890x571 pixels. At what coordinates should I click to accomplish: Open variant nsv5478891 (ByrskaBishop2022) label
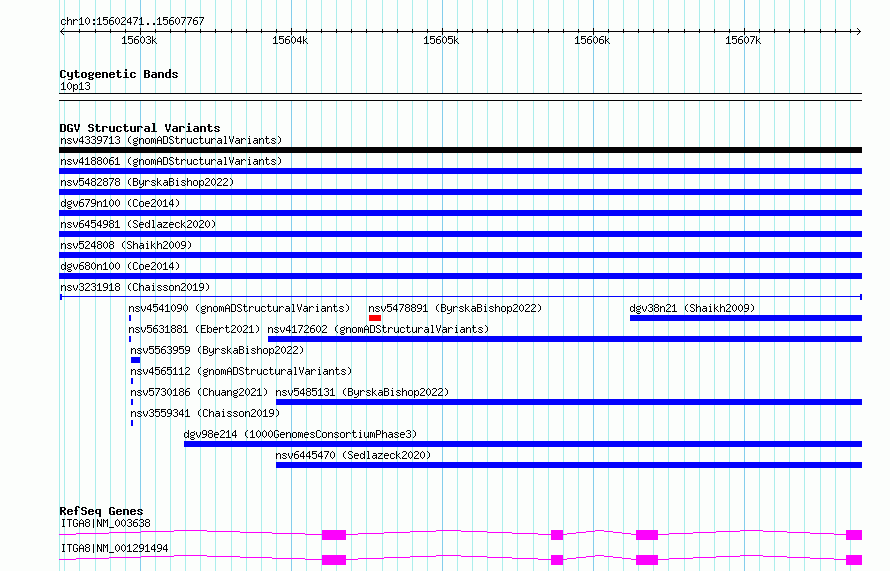[455, 308]
